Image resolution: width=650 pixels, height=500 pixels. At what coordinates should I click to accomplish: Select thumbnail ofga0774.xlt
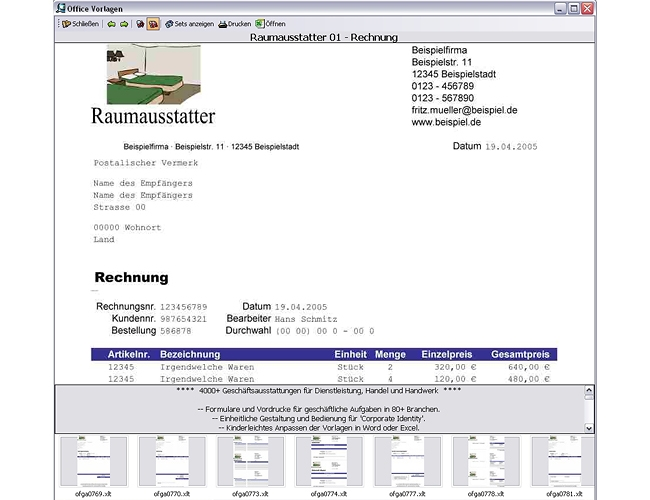pyautogui.click(x=329, y=466)
